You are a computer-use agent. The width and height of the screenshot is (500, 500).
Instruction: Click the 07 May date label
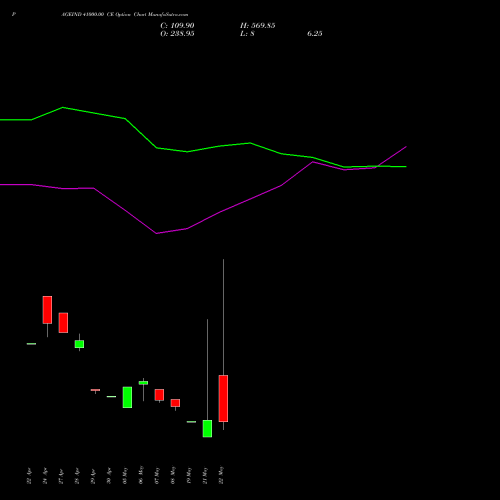pos(157,476)
